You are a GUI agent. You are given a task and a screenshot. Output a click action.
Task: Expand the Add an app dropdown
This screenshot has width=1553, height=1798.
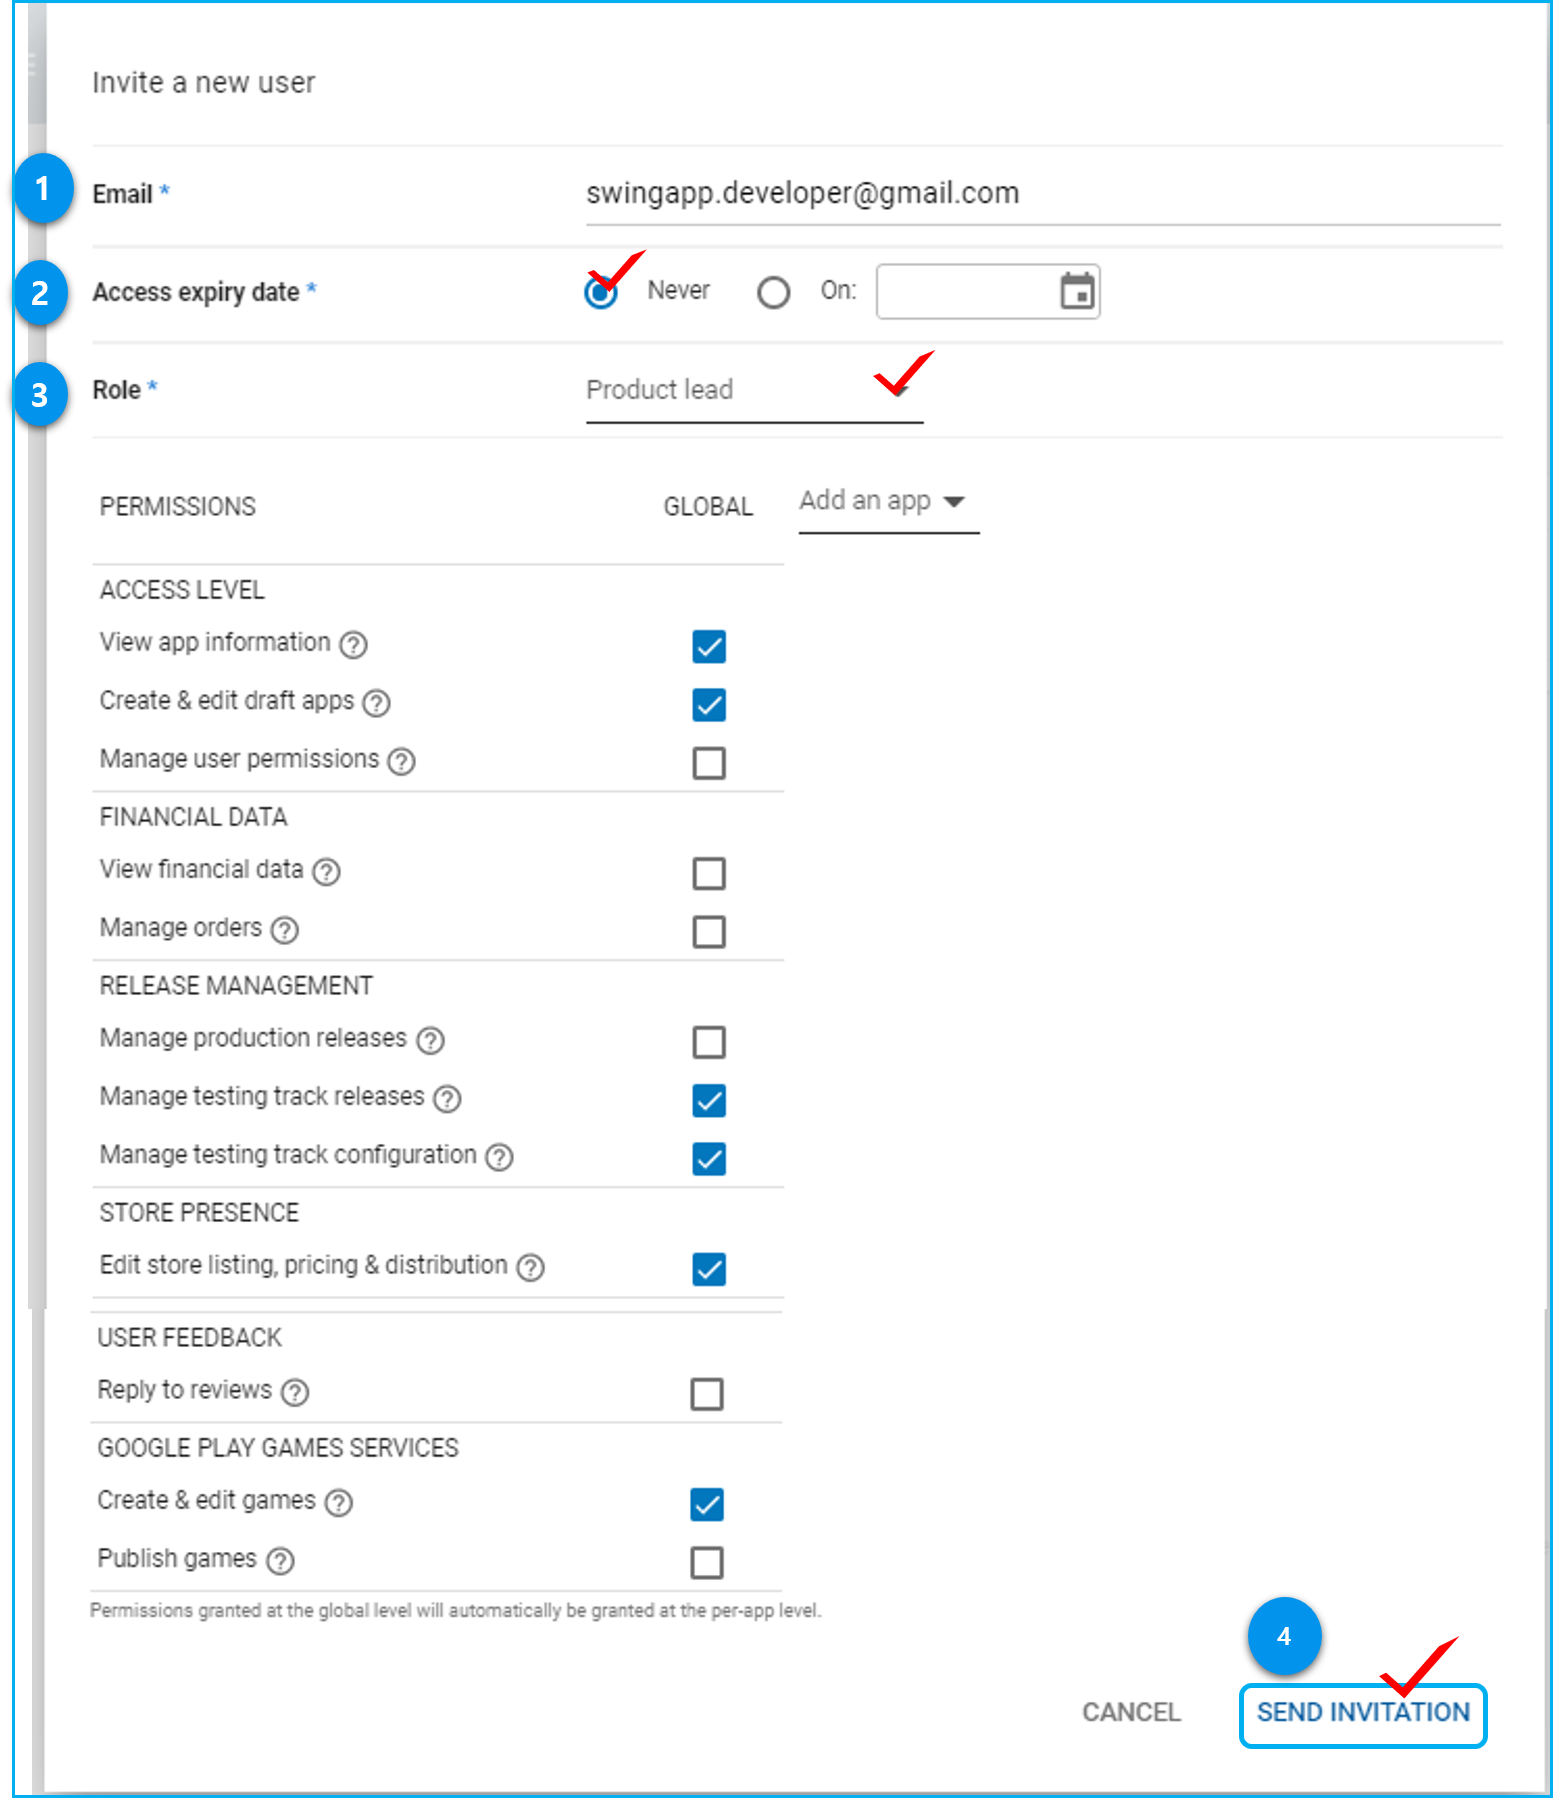887,502
